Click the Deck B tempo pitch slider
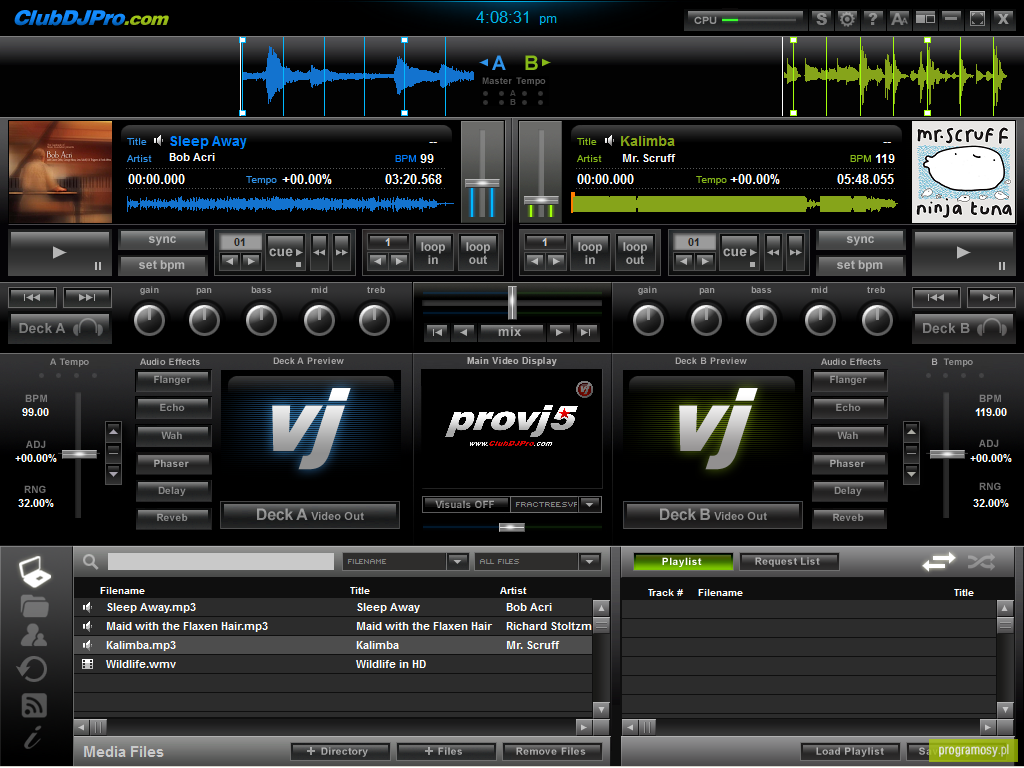 pos(947,454)
